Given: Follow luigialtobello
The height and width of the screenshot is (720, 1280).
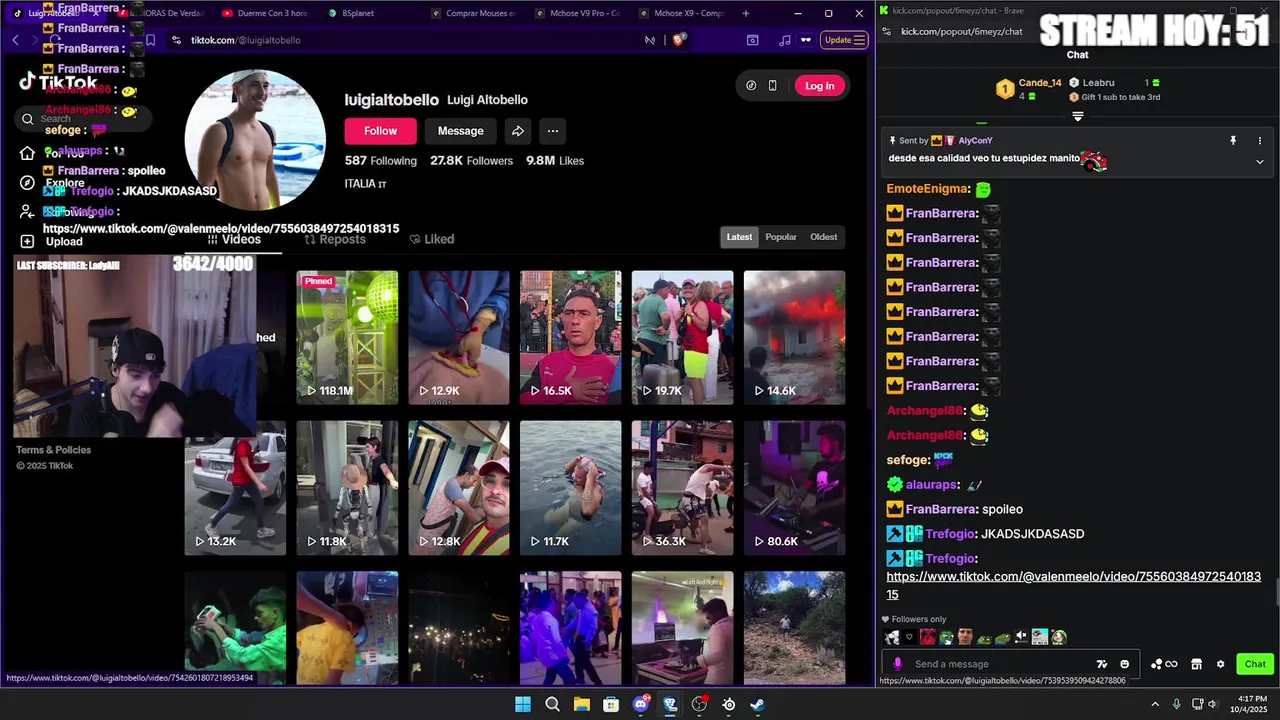Looking at the screenshot, I should (x=380, y=131).
